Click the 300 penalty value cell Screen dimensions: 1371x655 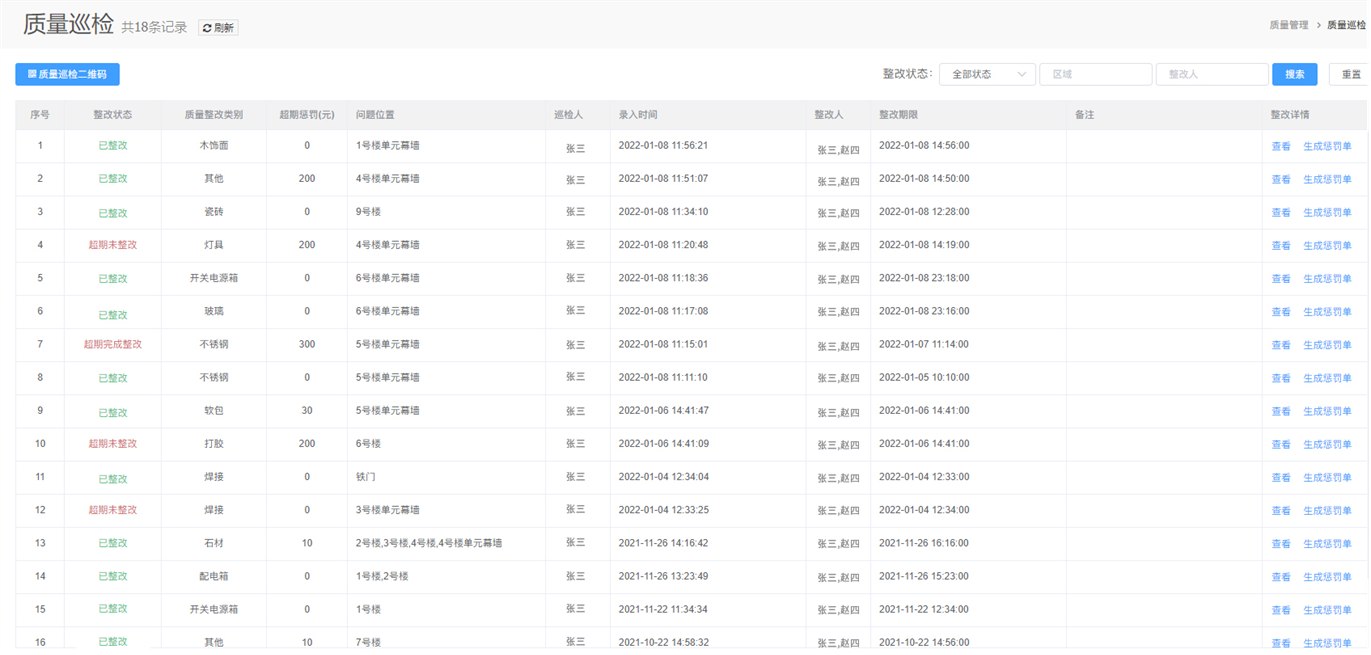point(307,344)
